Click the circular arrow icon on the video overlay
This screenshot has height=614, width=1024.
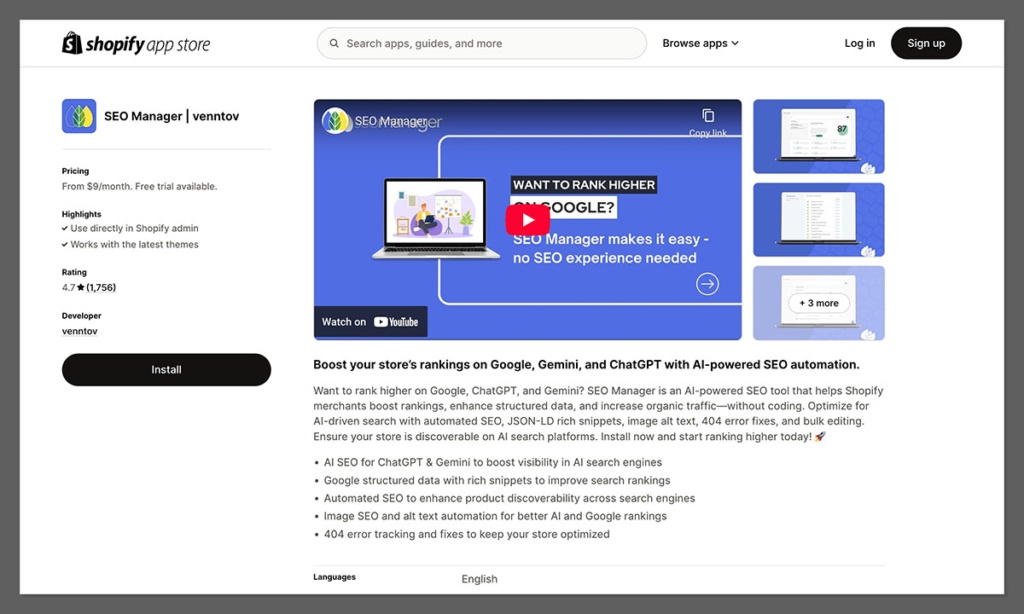tap(707, 284)
